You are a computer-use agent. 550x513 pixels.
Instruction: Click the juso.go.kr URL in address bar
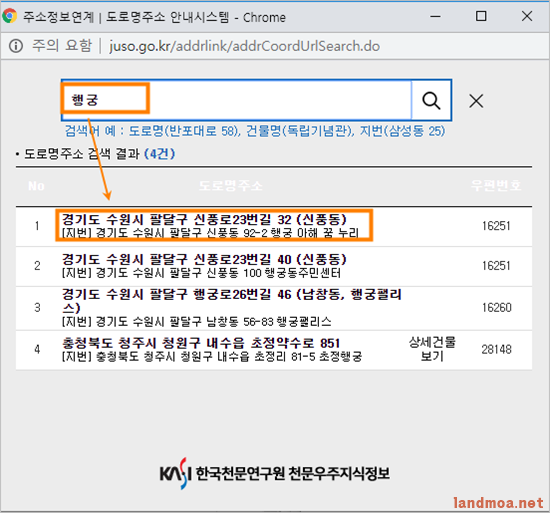(244, 46)
